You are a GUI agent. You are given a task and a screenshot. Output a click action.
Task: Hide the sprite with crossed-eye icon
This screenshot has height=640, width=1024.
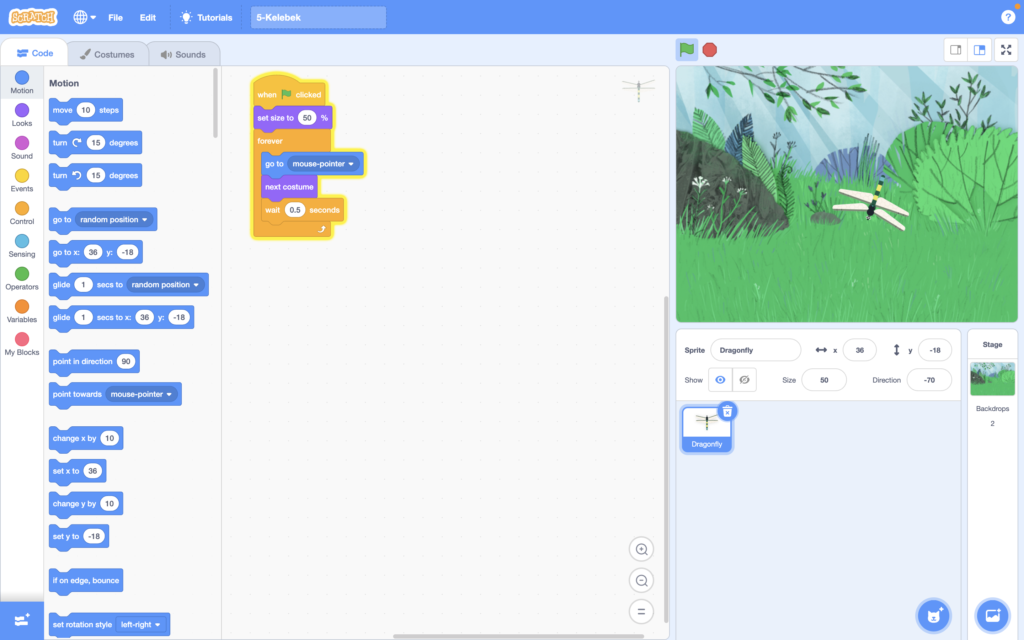point(744,380)
